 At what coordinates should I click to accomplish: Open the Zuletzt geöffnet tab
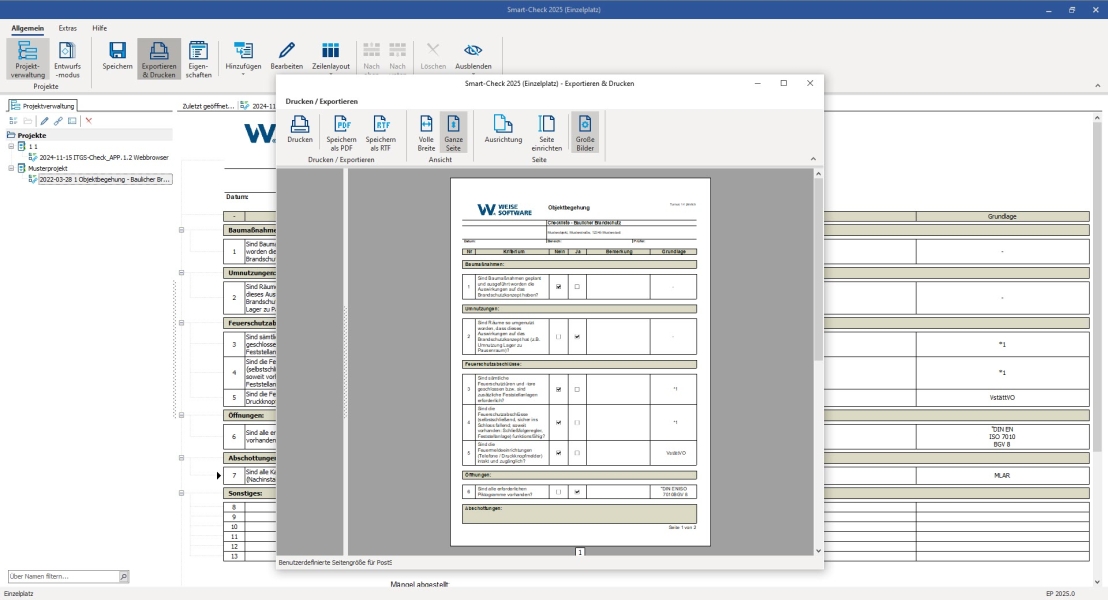coord(207,106)
